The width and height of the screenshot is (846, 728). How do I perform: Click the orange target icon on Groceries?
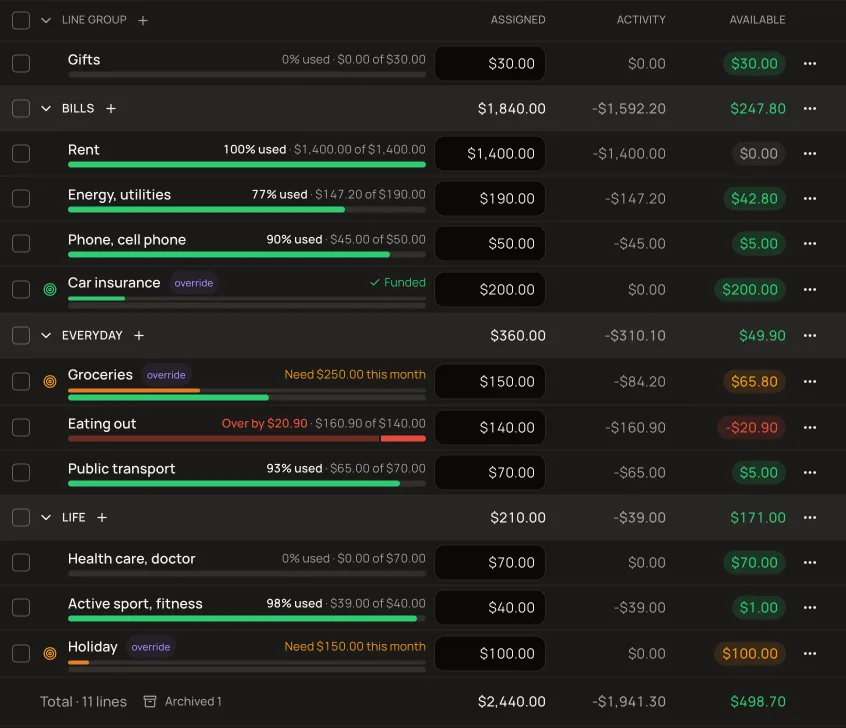(50, 382)
